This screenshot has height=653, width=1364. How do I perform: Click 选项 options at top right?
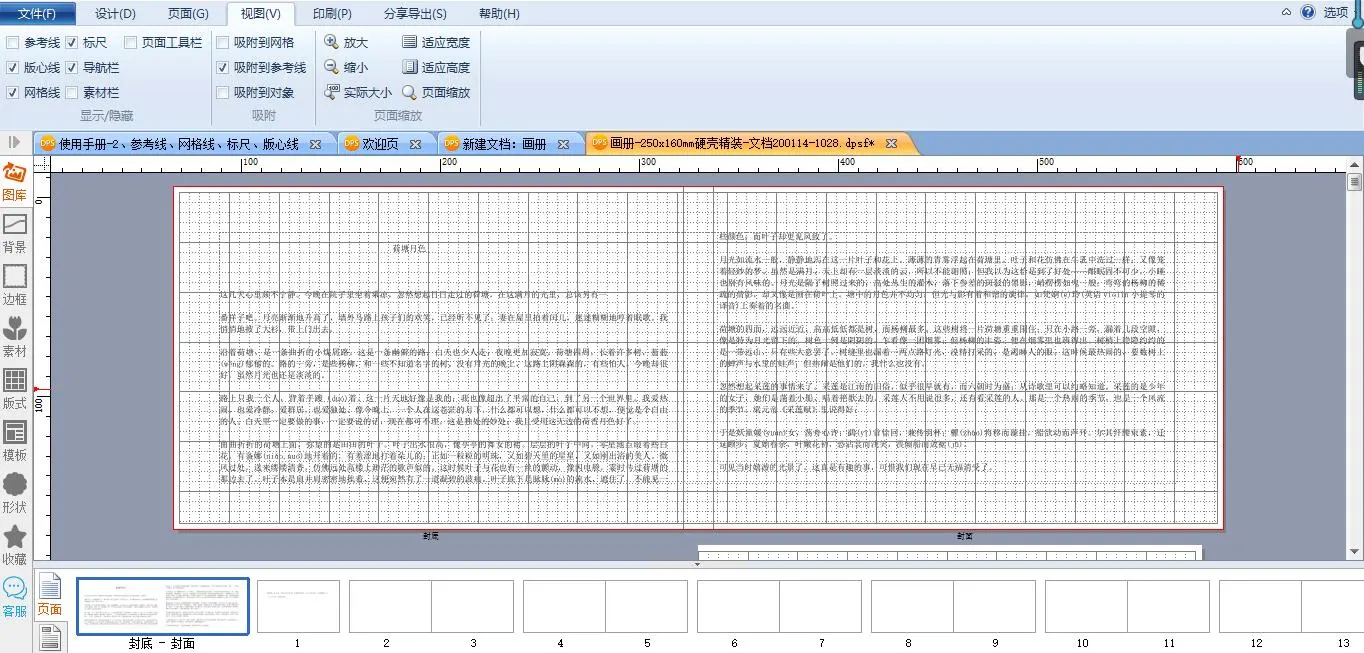coord(1336,13)
